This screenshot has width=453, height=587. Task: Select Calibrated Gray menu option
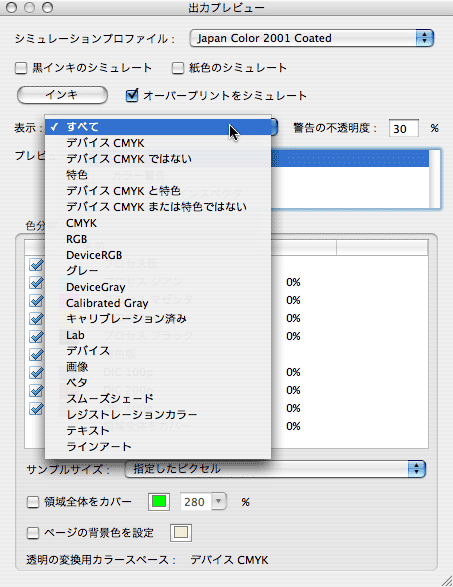(158, 303)
